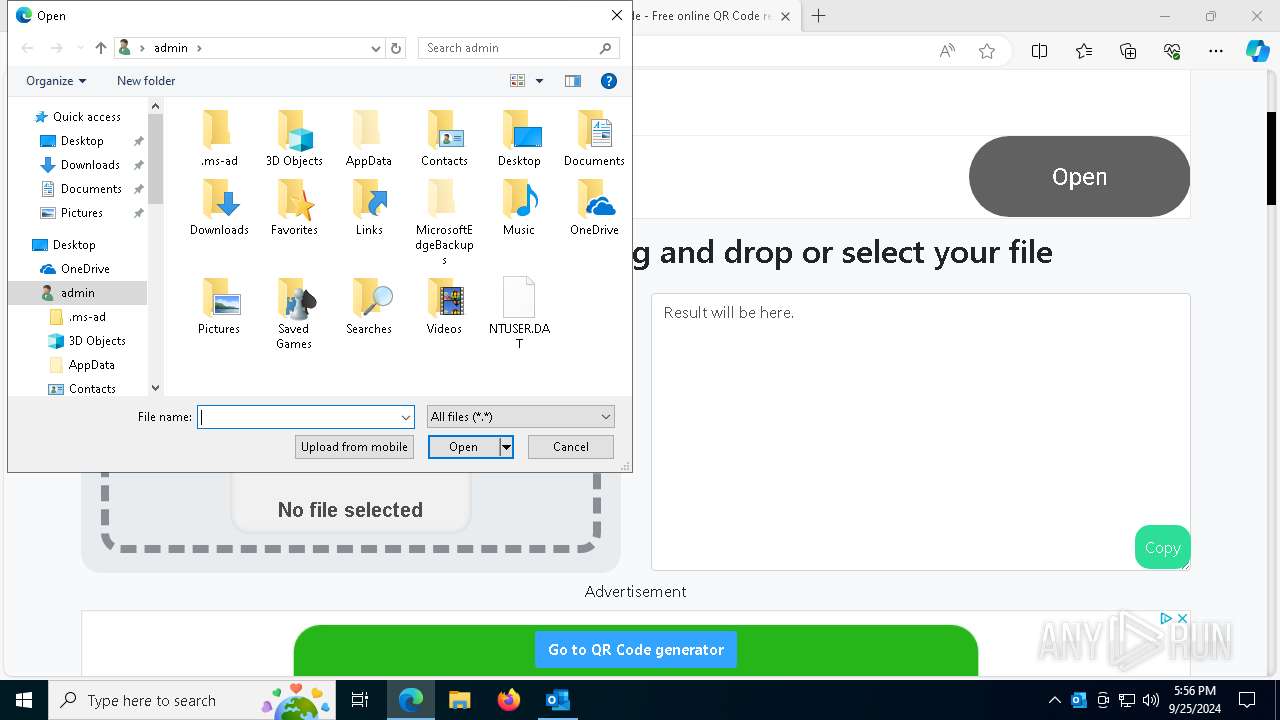Viewport: 1280px width, 720px height.
Task: Click the File name input field
Action: pyautogui.click(x=298, y=417)
